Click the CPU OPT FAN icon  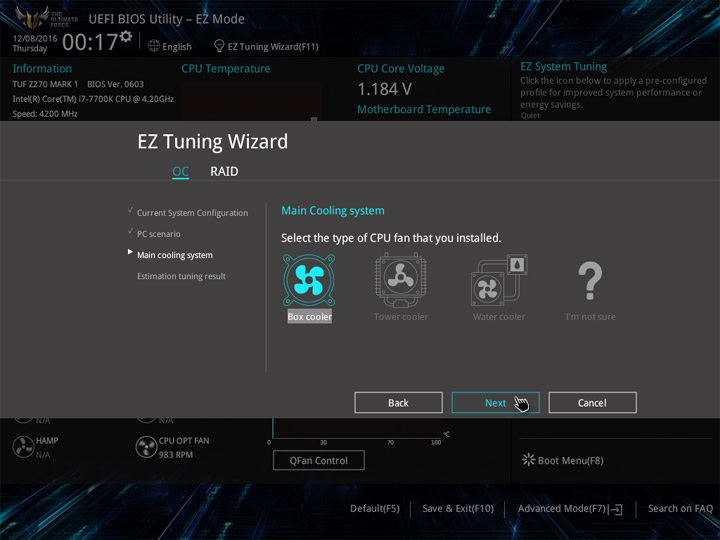(x=146, y=447)
